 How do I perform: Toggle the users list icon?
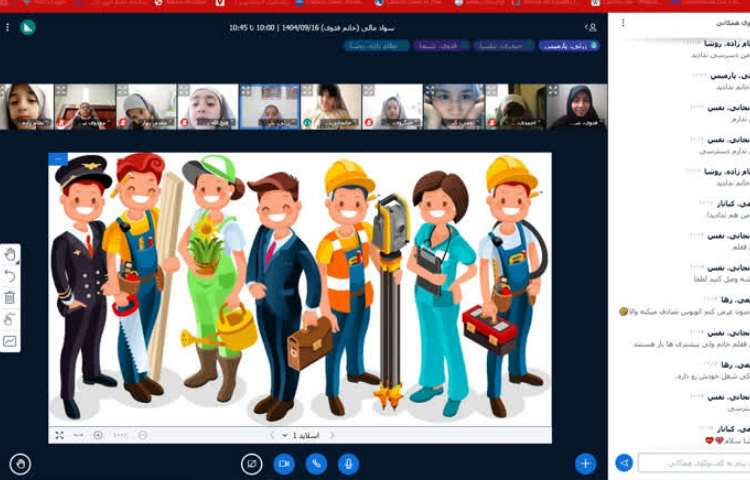591,27
